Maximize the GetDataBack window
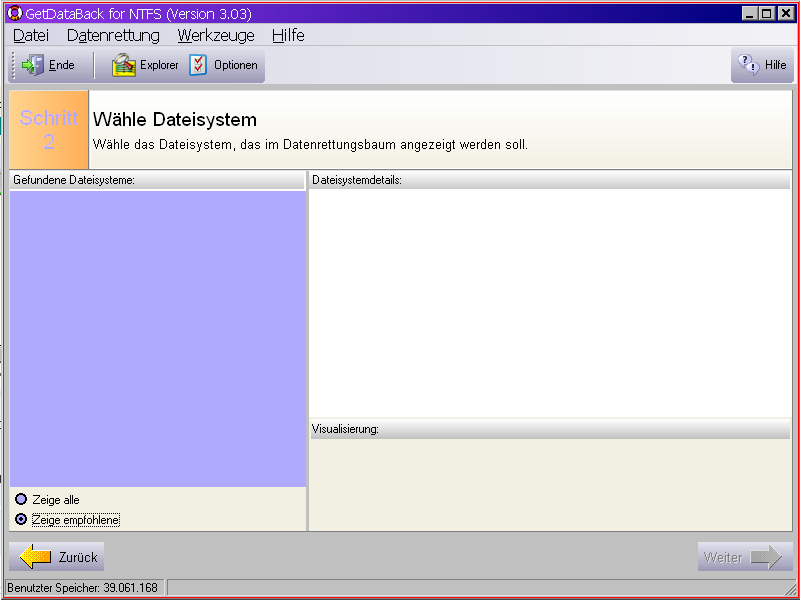Viewport: 800px width, 600px height. tap(767, 14)
